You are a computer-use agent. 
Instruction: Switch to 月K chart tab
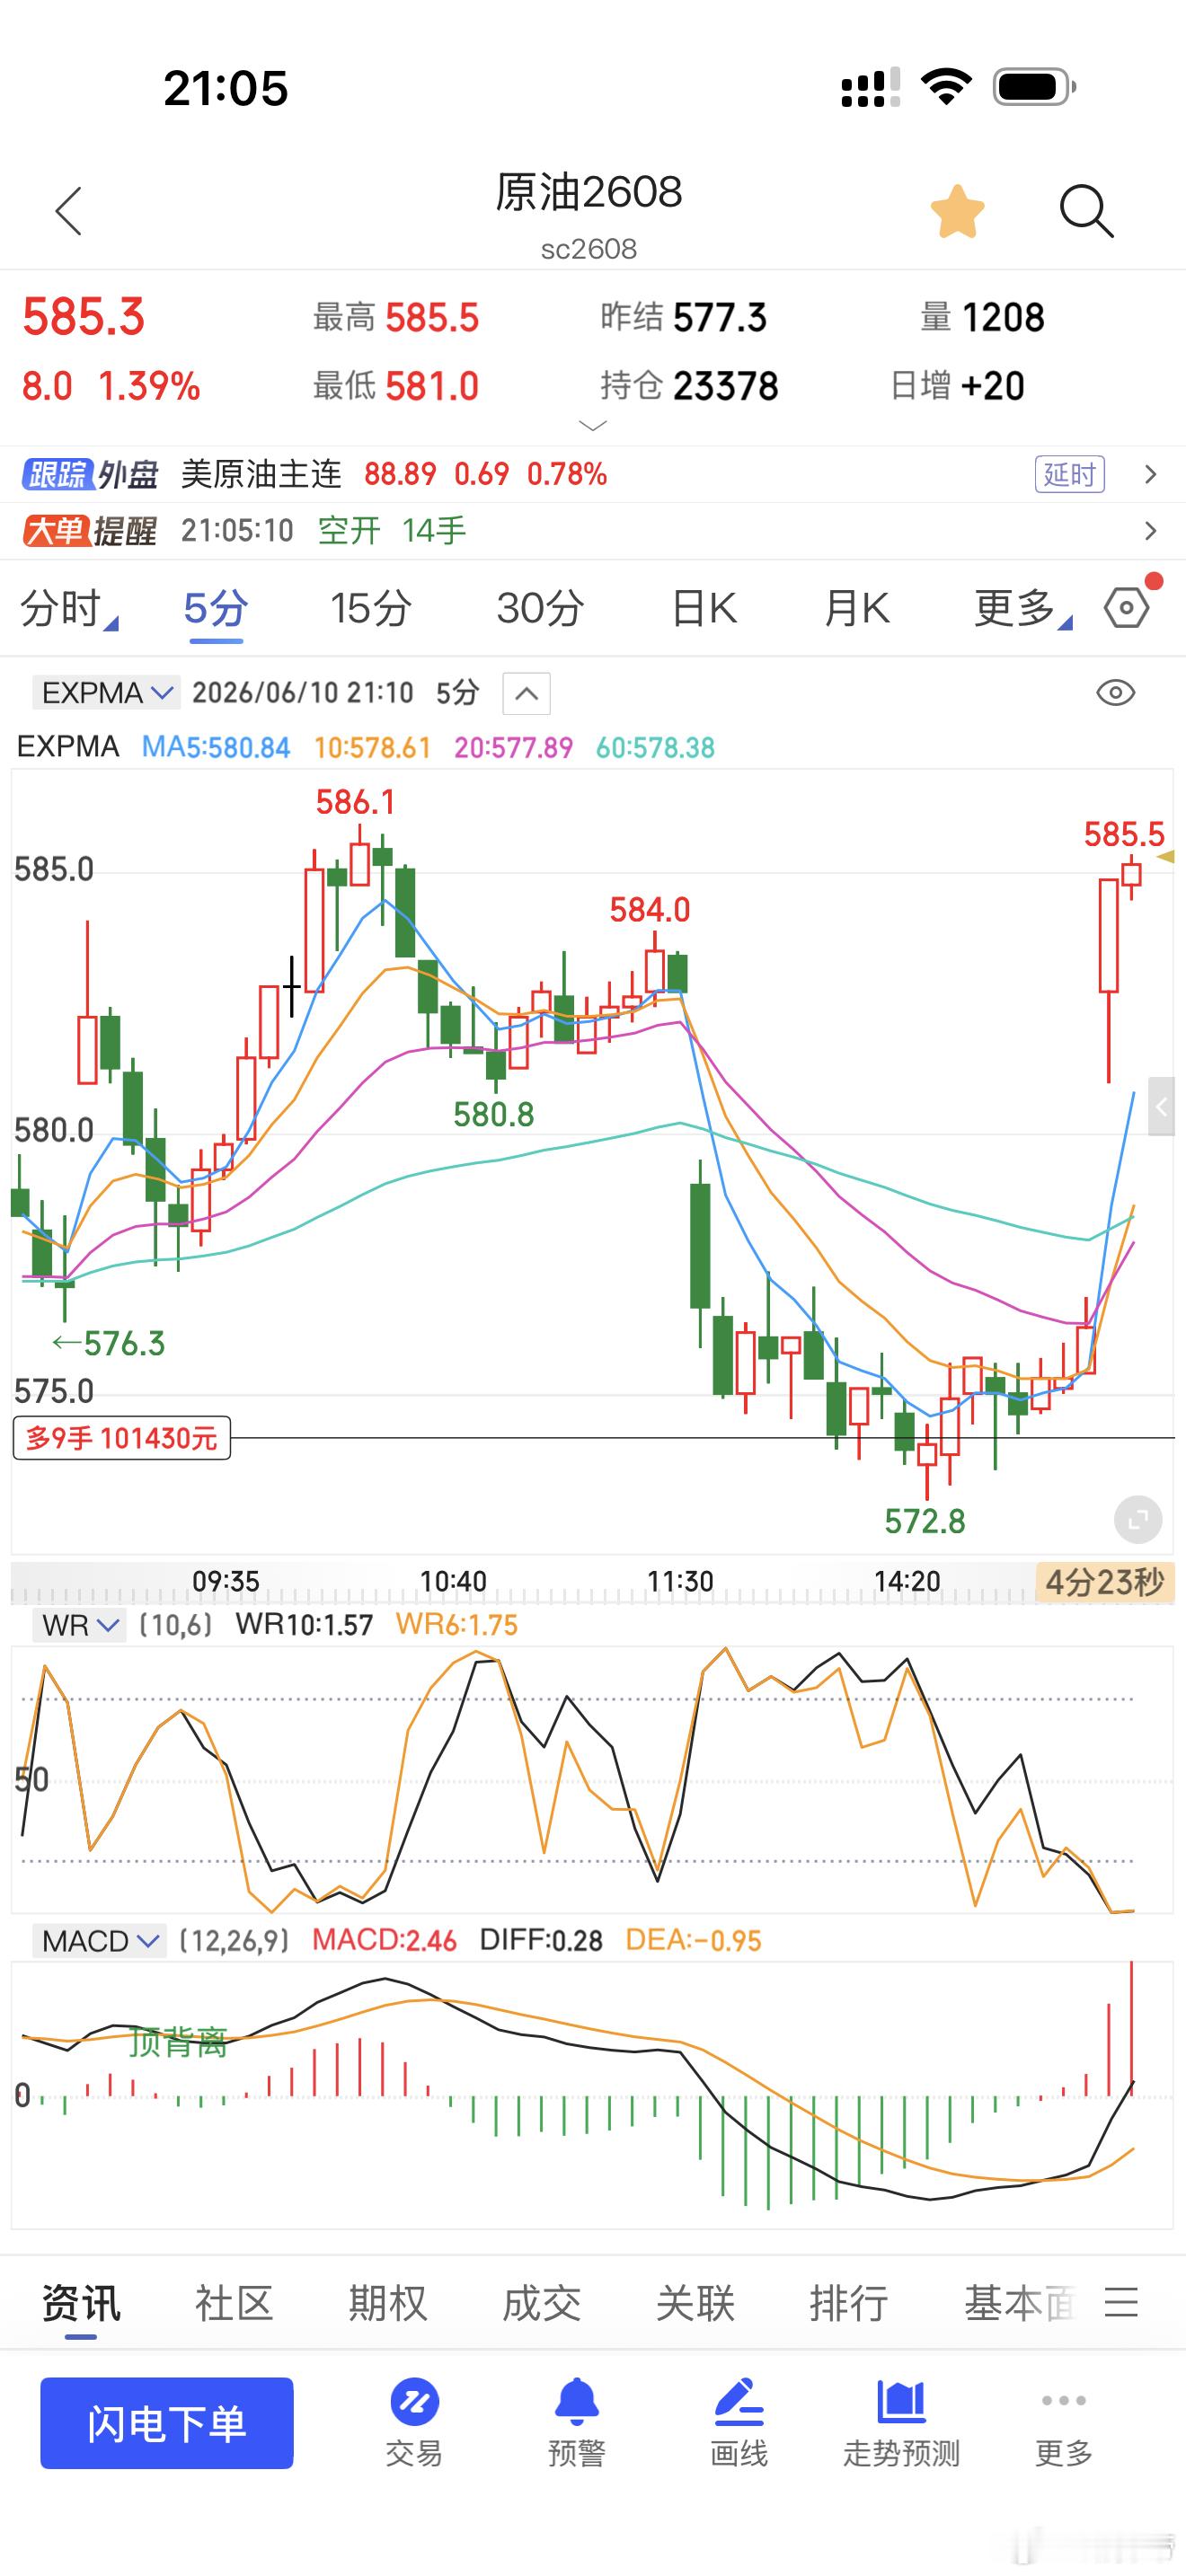[857, 608]
